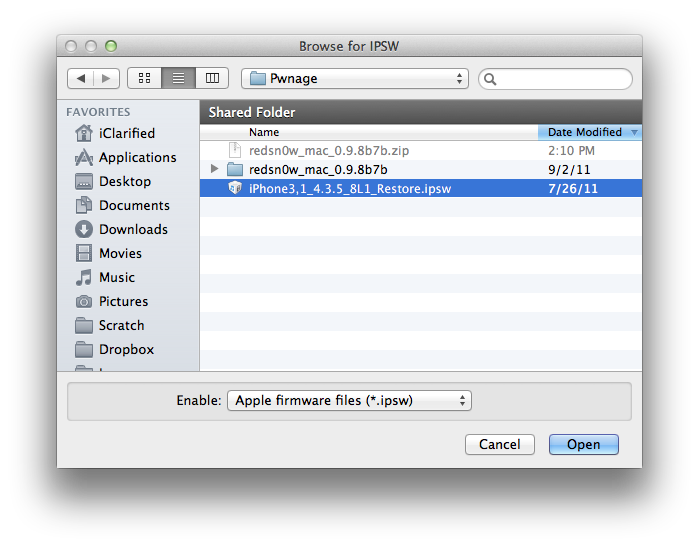The width and height of the screenshot is (699, 547).
Task: Select iPhone3,1_4.3.5_8L1_Restore.ipsw file
Action: [x=421, y=189]
